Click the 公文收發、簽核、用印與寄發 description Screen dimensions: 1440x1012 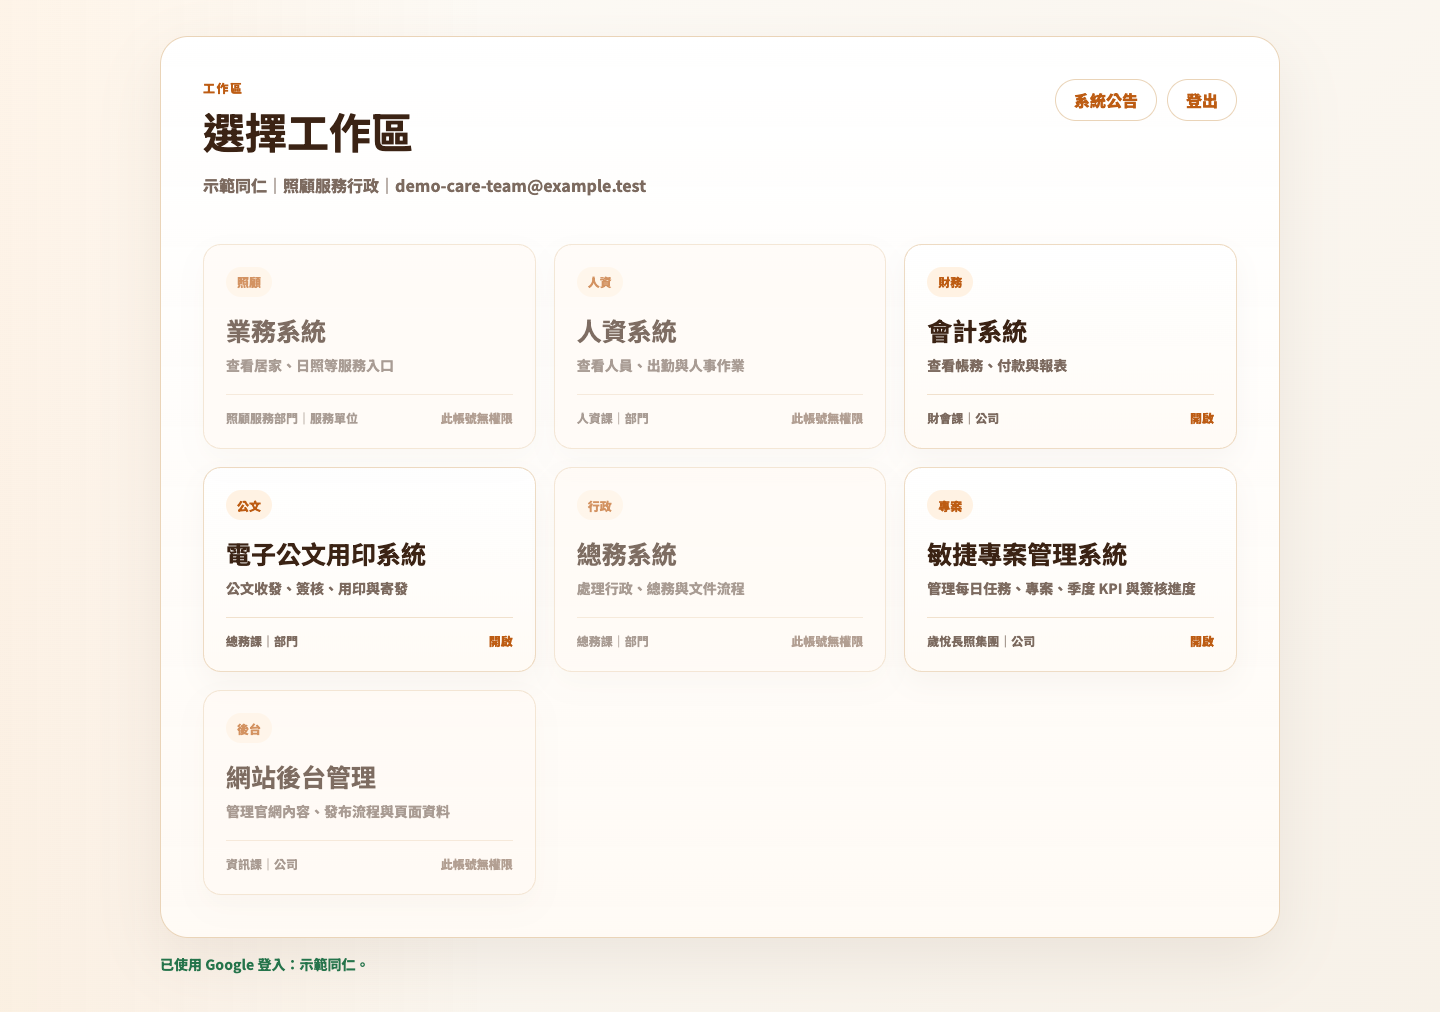point(317,589)
